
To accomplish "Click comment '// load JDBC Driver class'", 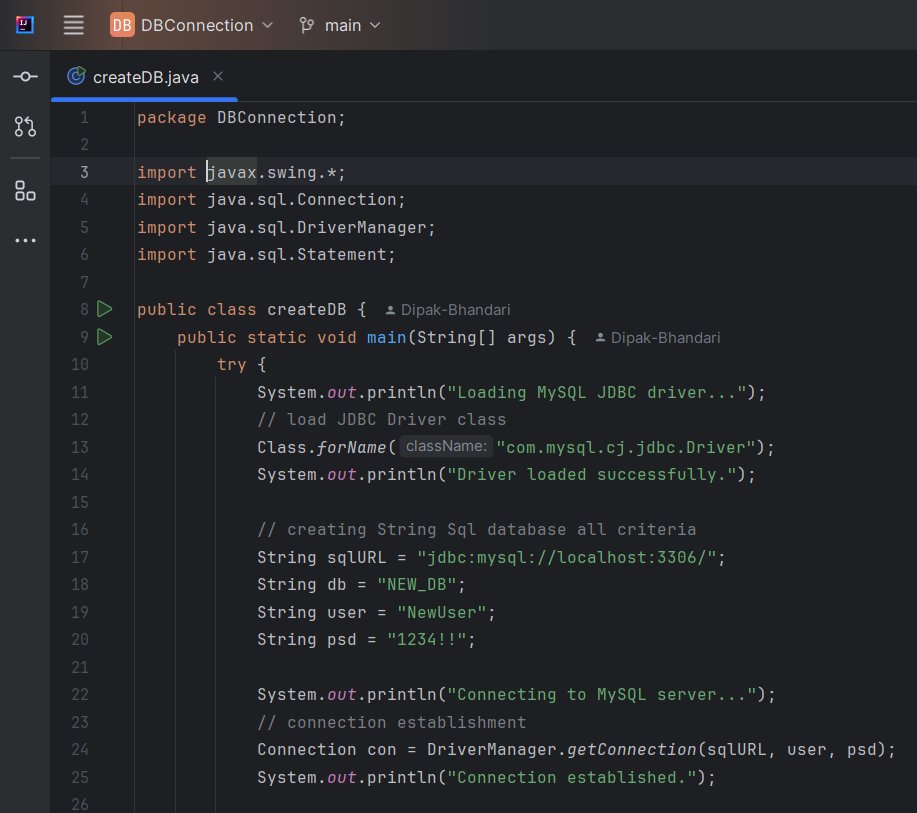I will [x=382, y=419].
